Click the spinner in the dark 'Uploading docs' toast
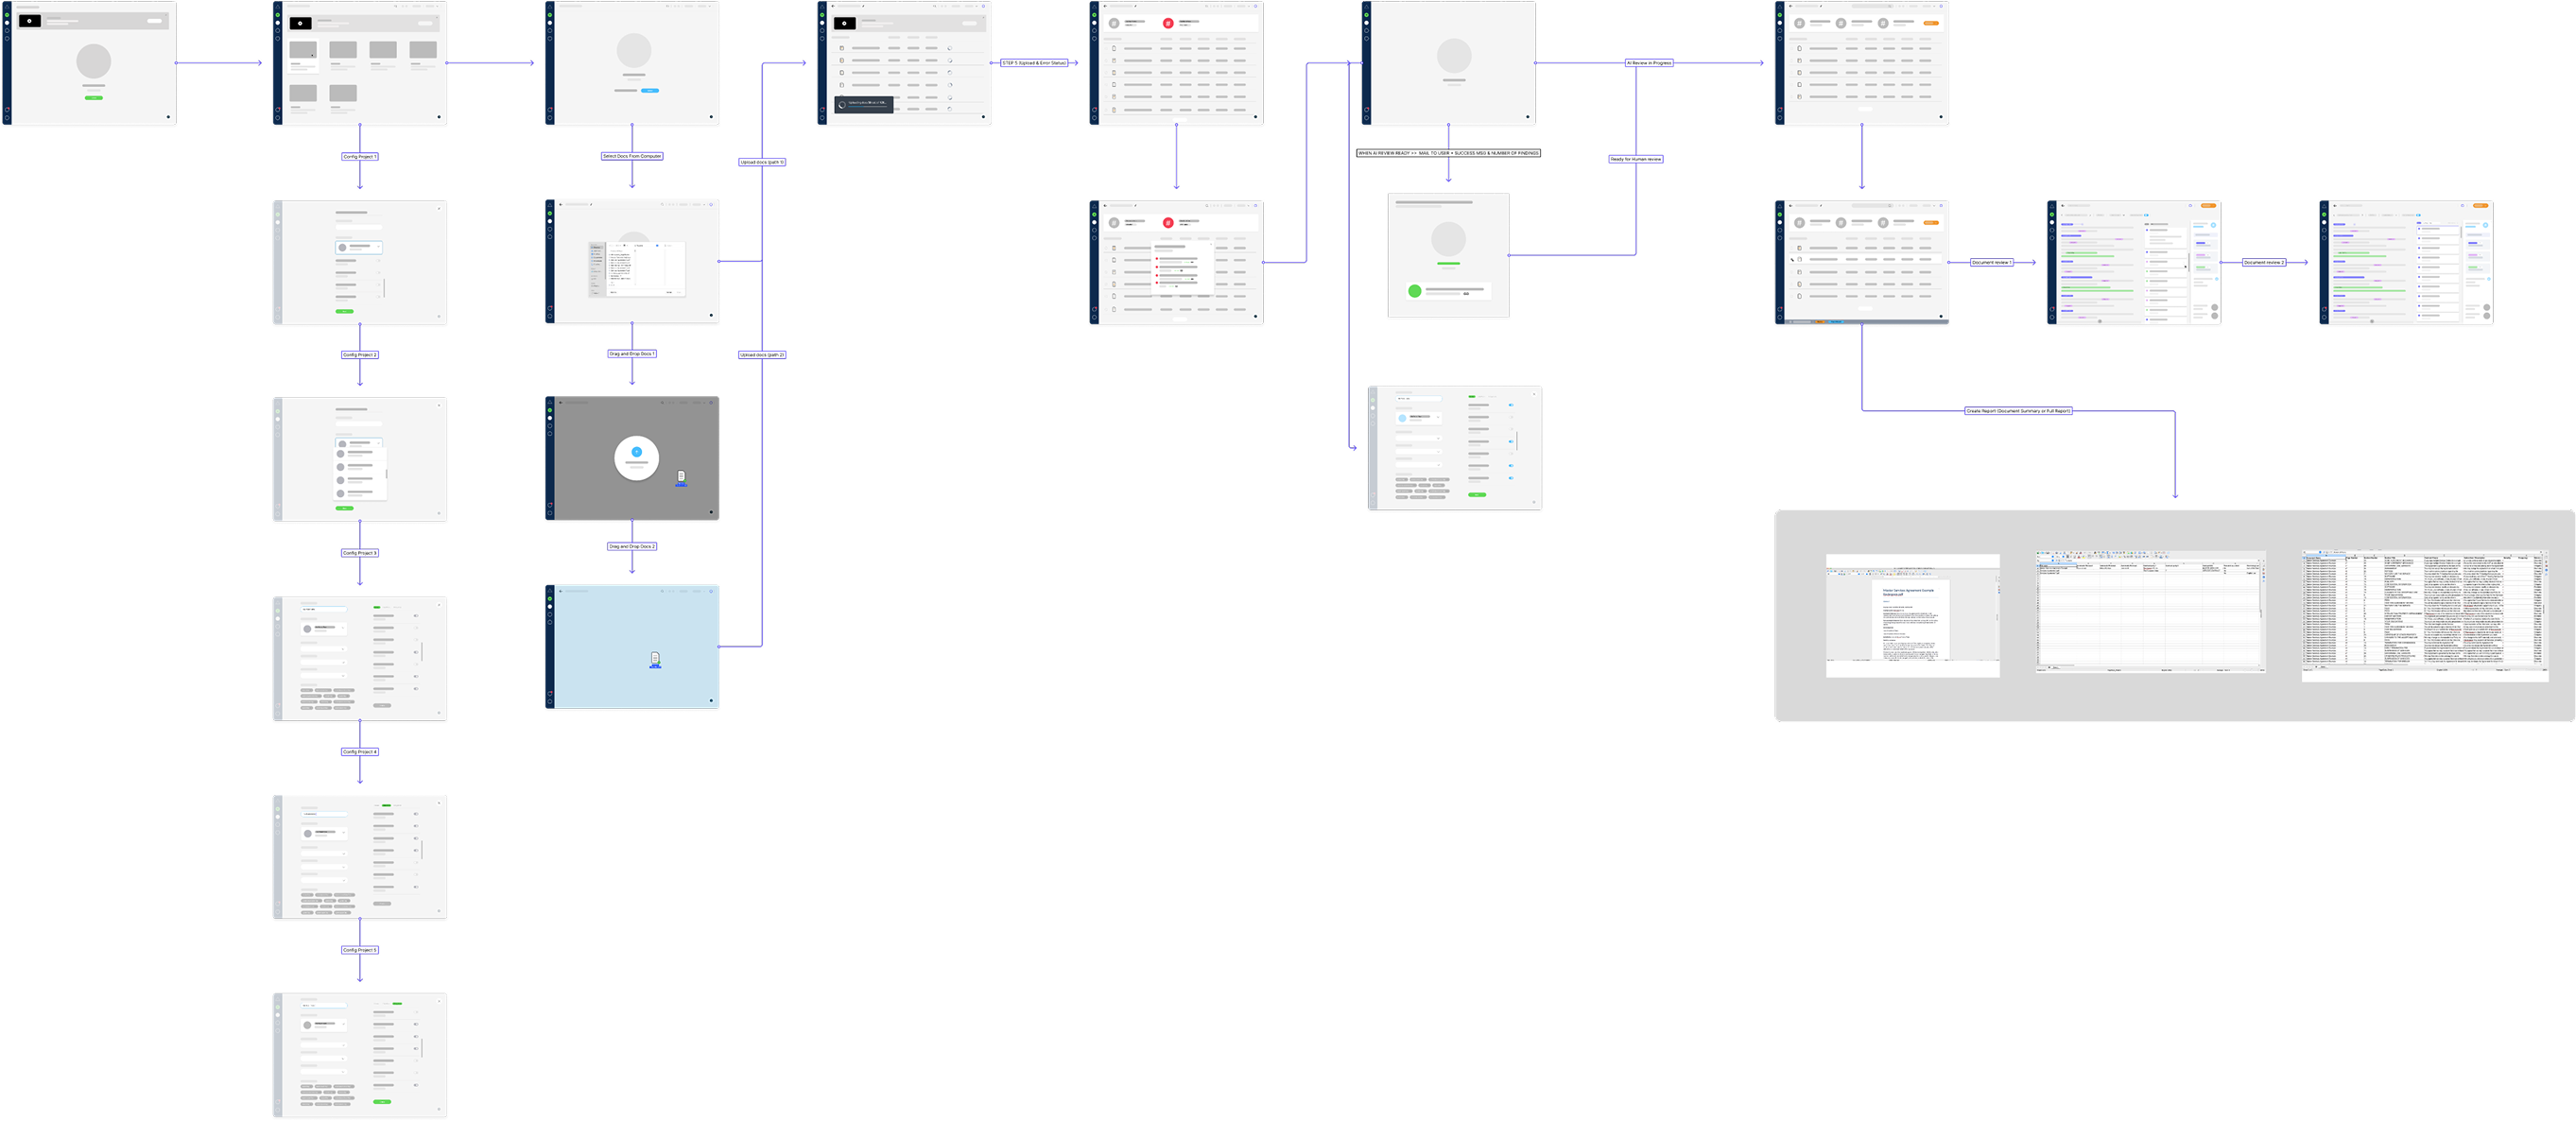Viewport: 2576px width, 1121px height. [842, 104]
